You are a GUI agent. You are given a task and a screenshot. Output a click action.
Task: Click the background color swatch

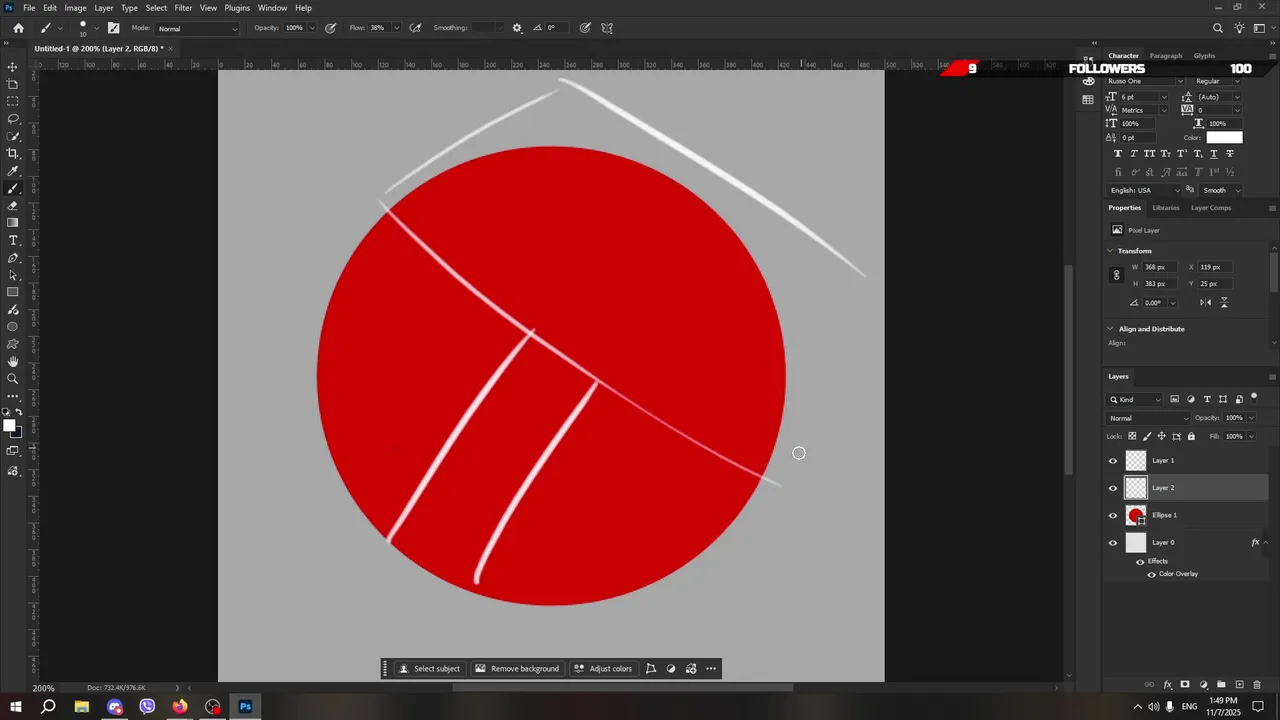[16, 433]
